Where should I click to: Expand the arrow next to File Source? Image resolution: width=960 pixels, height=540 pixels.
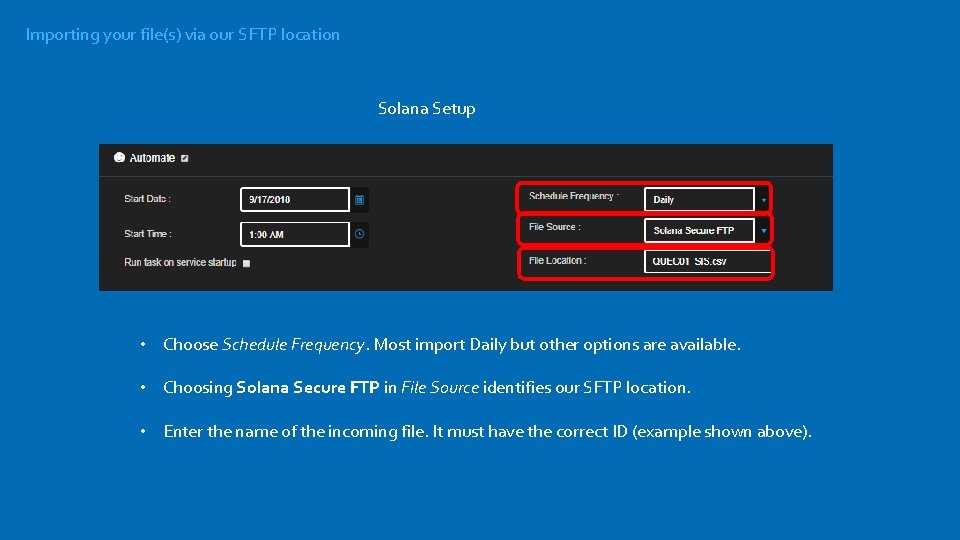click(x=764, y=231)
